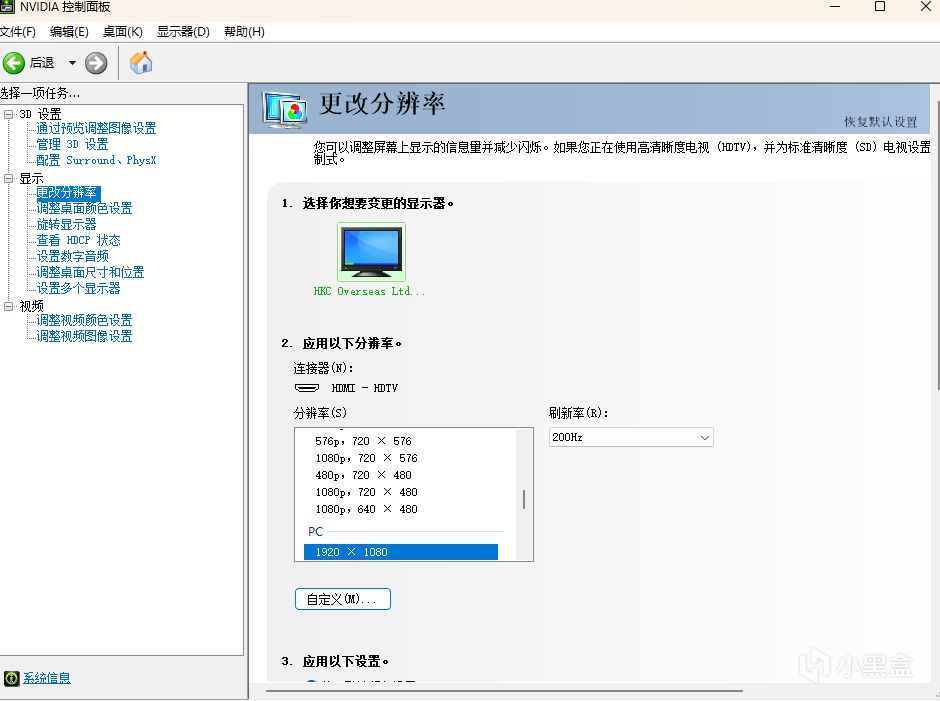940x701 pixels.
Task: Click the green Back arrow icon
Action: (x=14, y=62)
